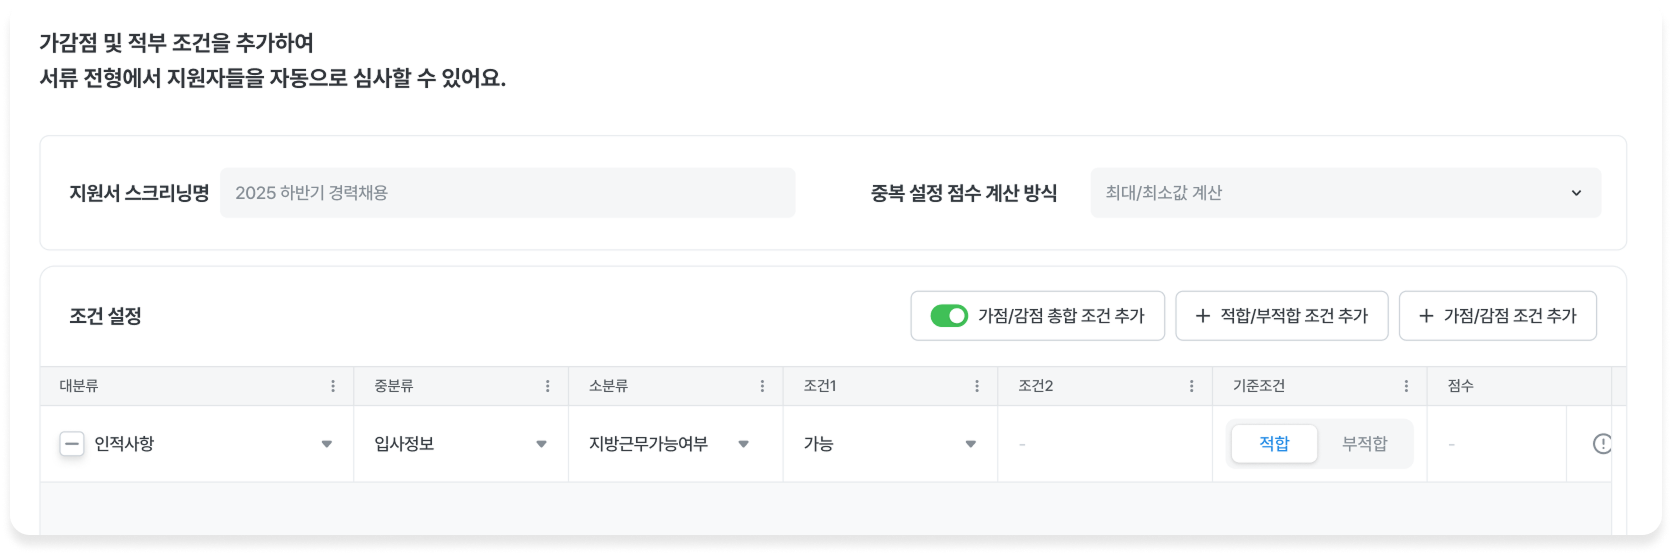Expand the 인적사항 대분류 dropdown
The width and height of the screenshot is (1672, 555).
[x=326, y=444]
